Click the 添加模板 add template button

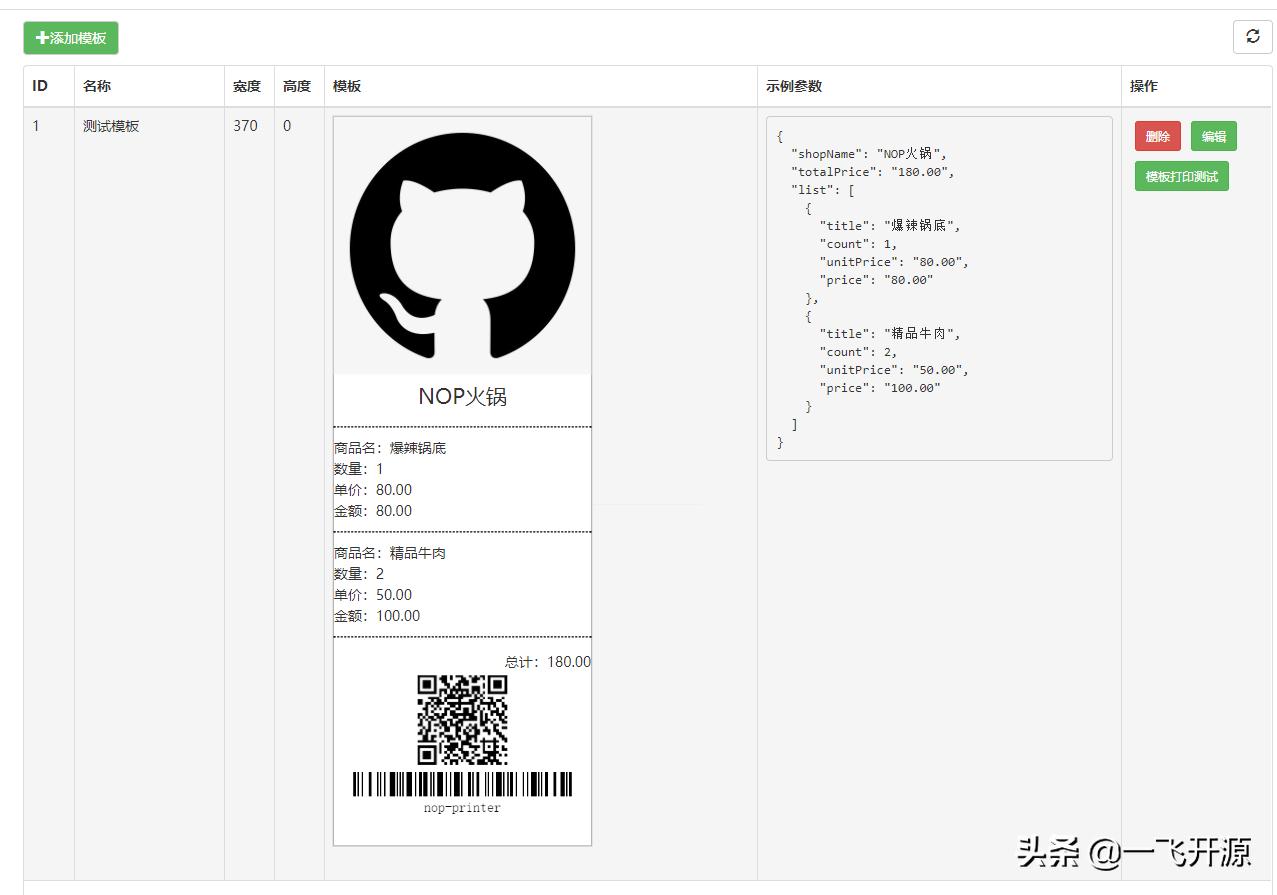click(x=70, y=37)
